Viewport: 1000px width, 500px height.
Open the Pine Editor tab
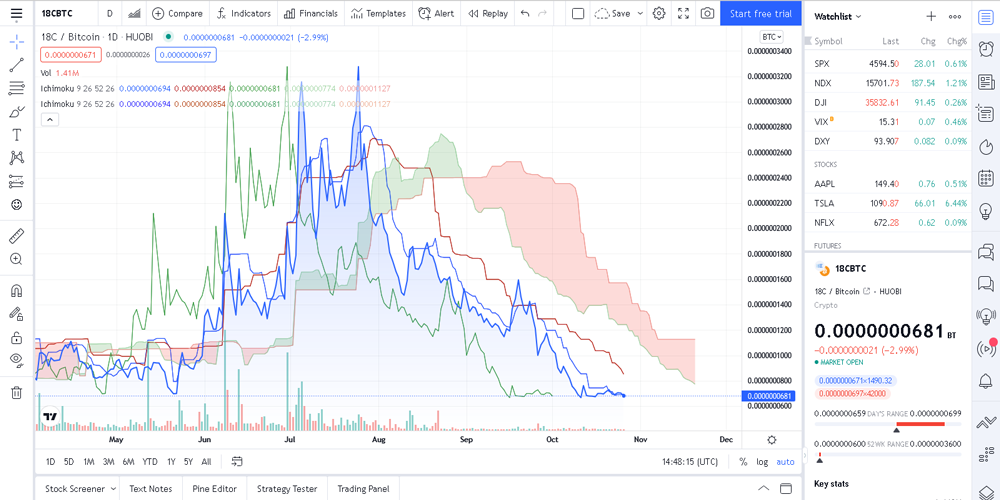(214, 489)
